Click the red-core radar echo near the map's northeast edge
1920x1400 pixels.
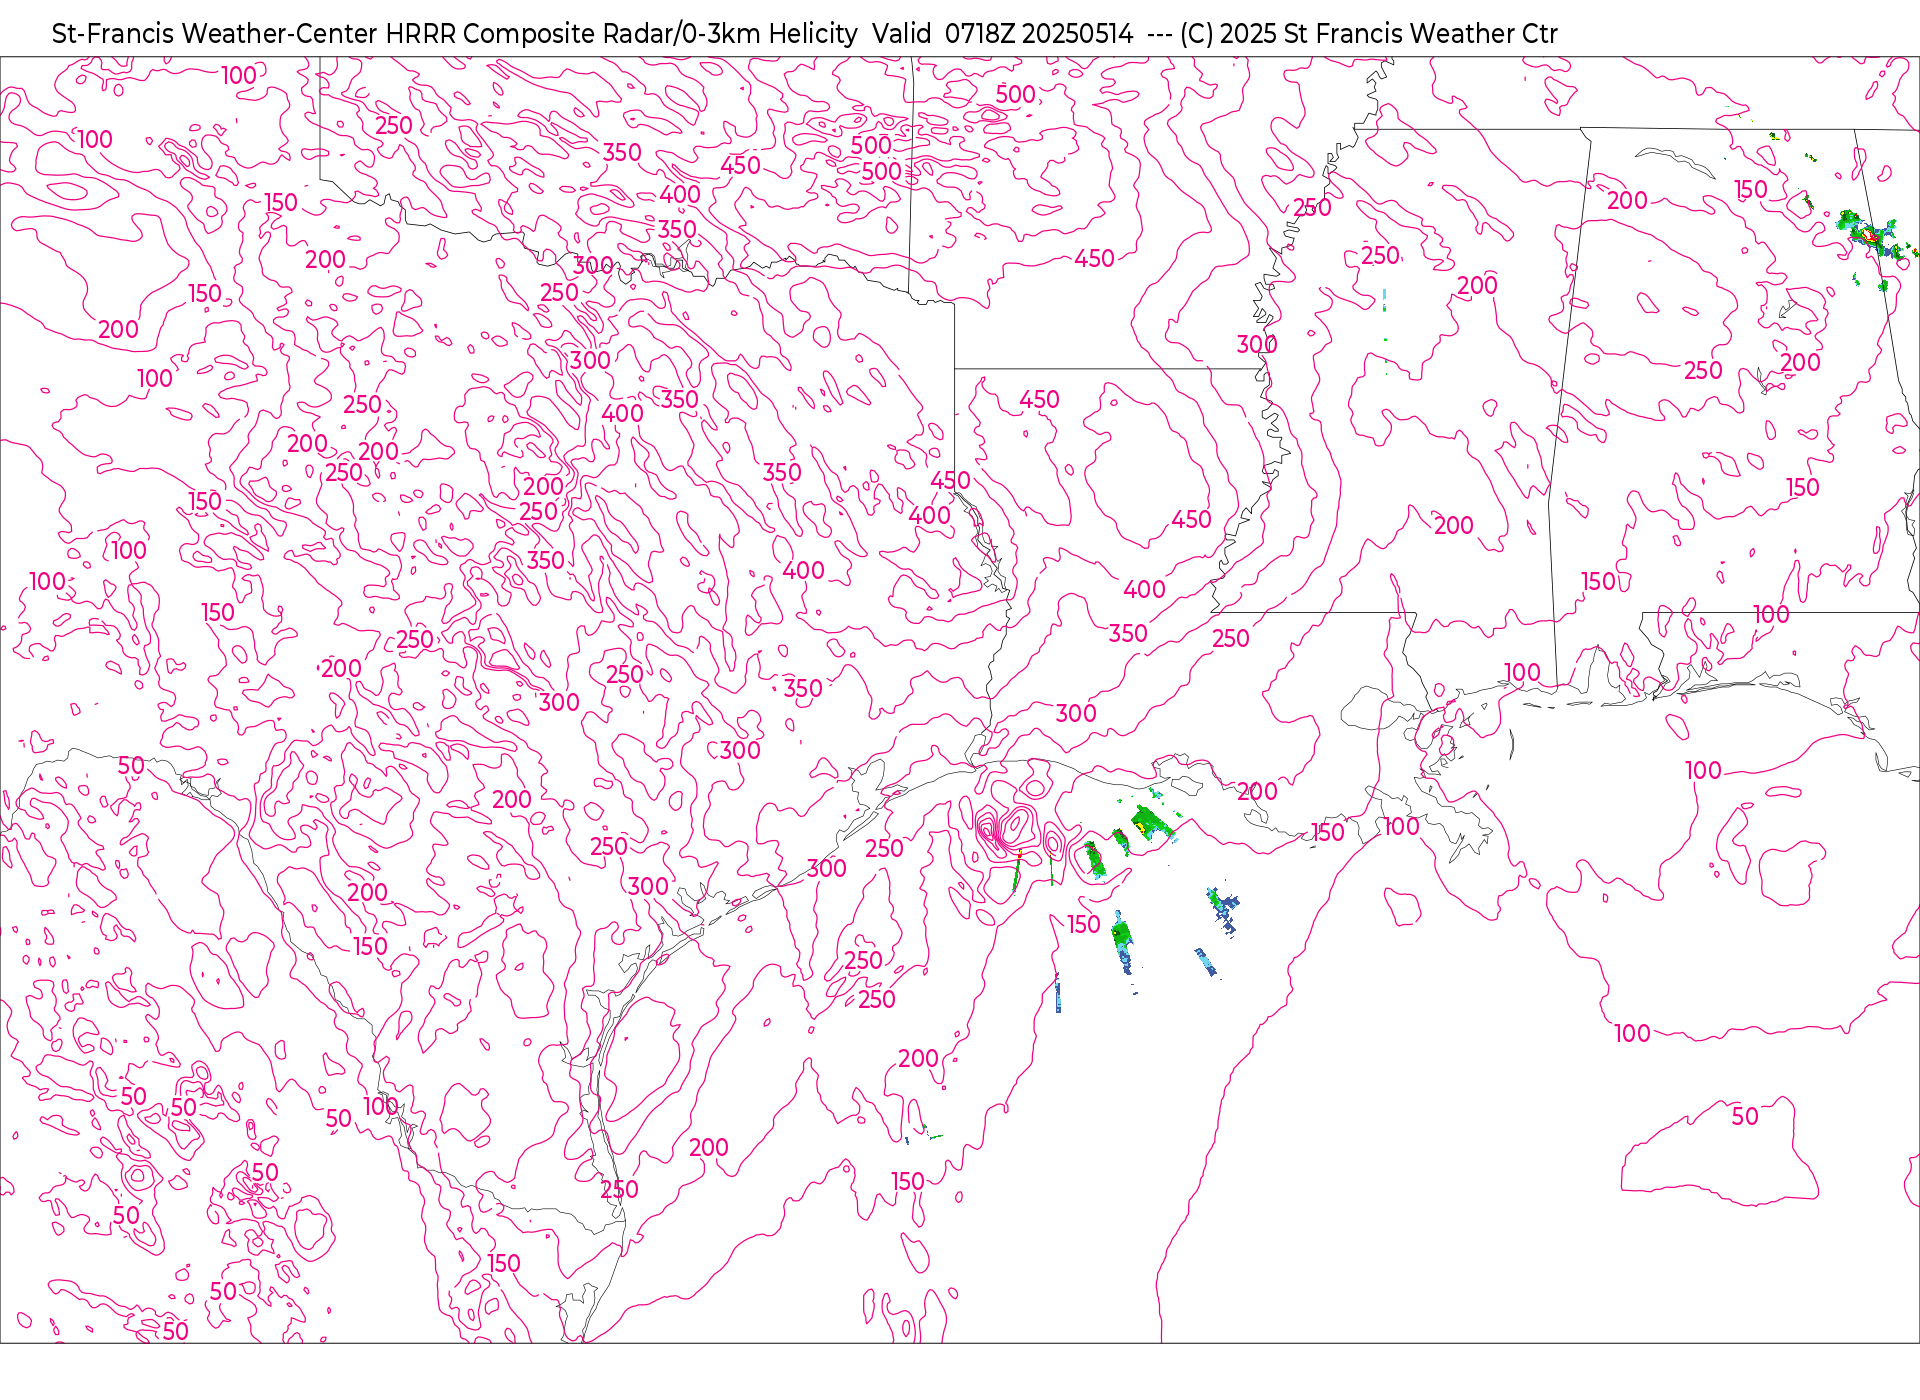1870,235
